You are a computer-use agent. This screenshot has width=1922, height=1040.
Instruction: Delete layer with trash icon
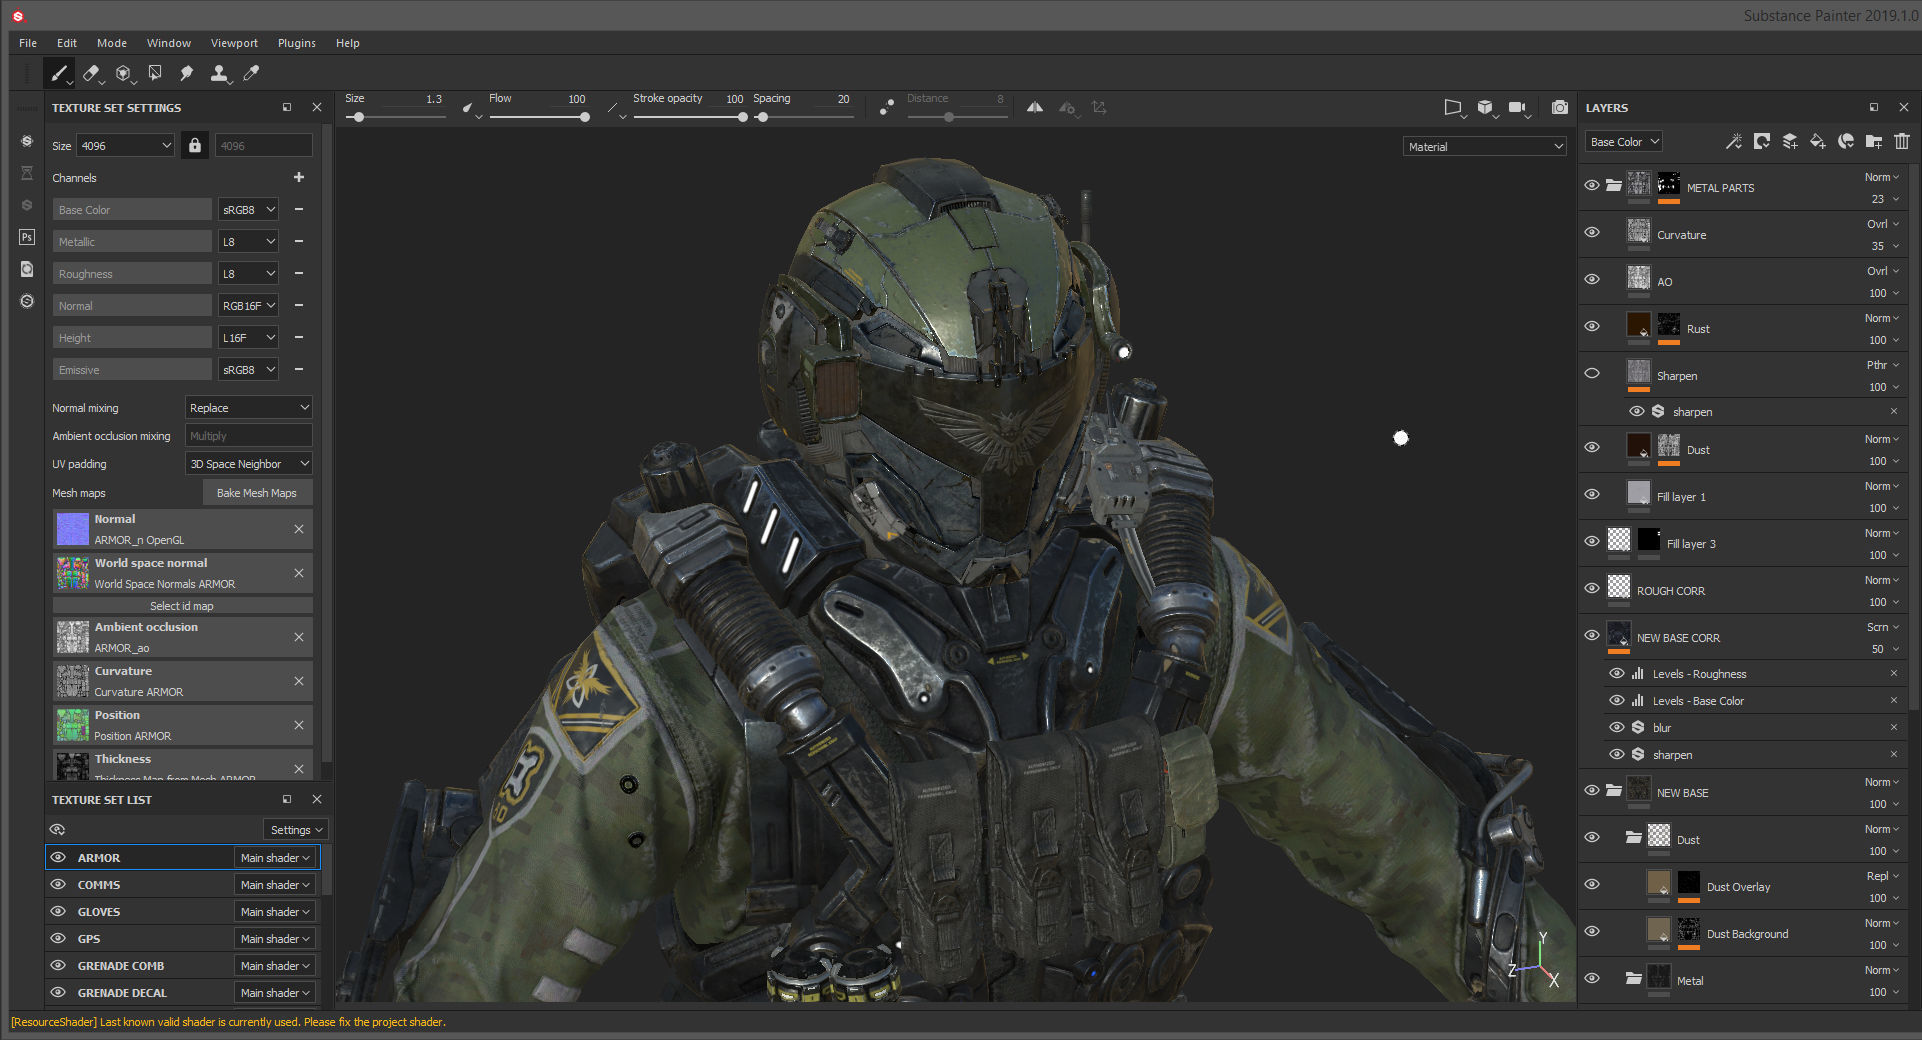tap(1902, 141)
